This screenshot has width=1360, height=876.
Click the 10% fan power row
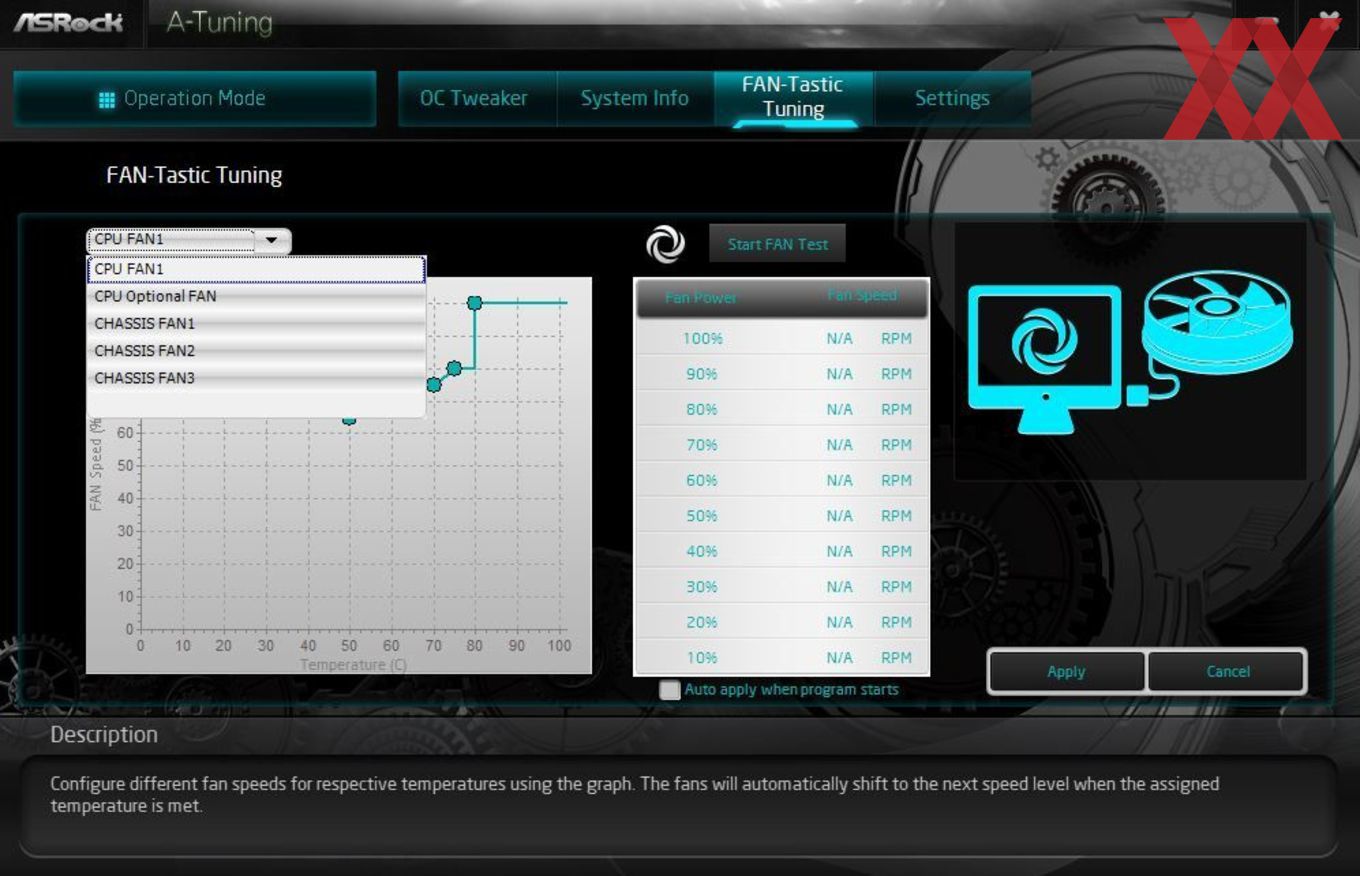click(x=782, y=658)
